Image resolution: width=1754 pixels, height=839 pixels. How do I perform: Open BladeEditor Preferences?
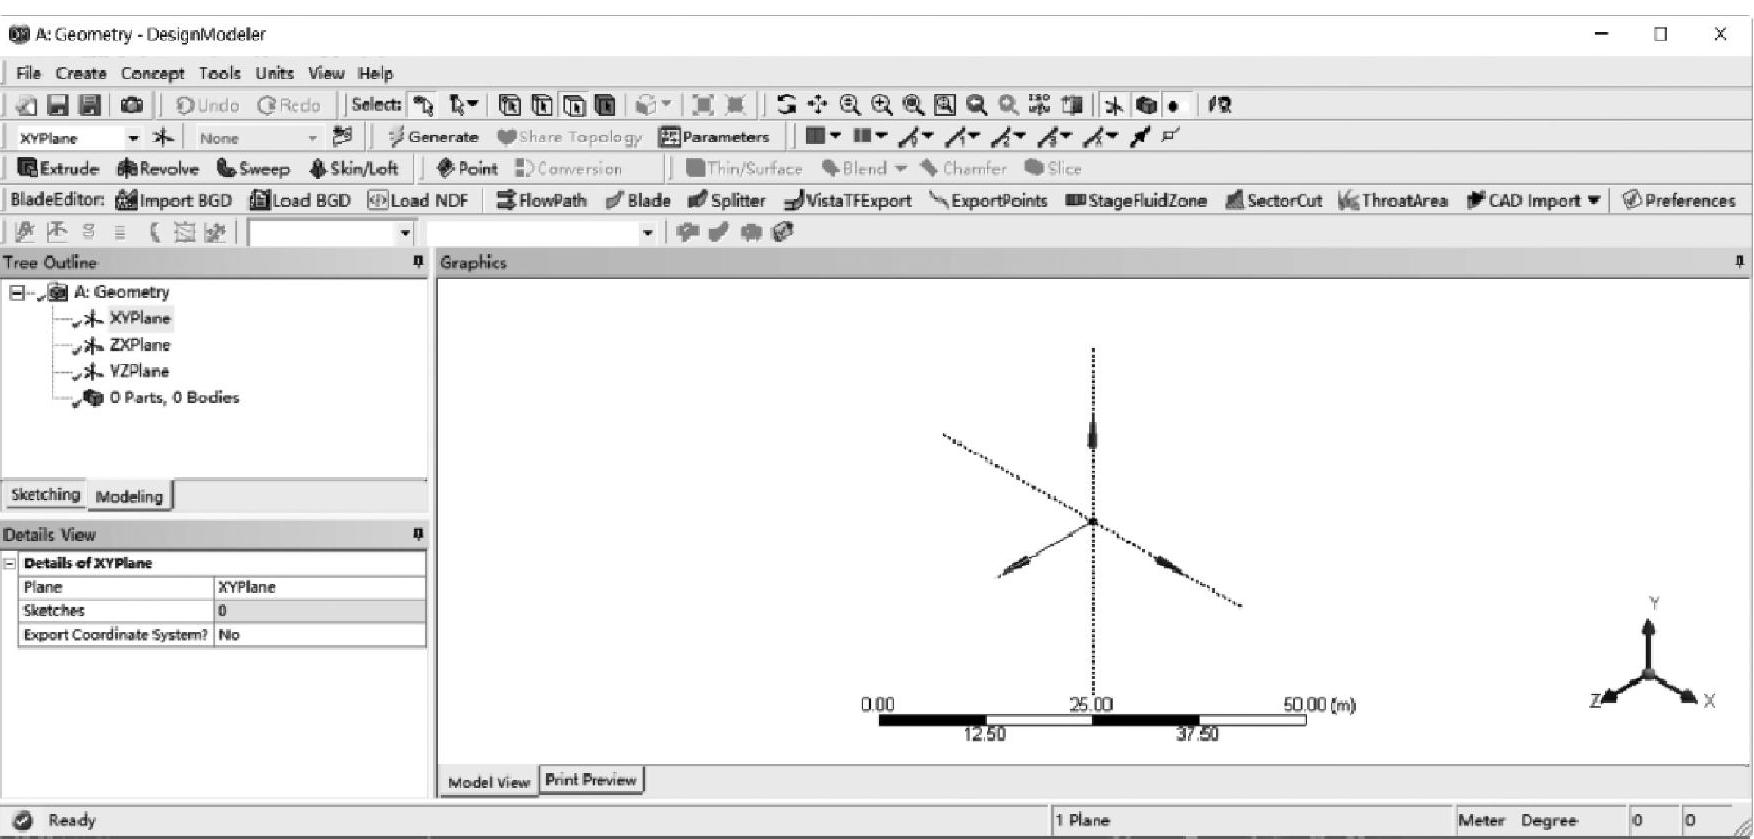[1679, 200]
